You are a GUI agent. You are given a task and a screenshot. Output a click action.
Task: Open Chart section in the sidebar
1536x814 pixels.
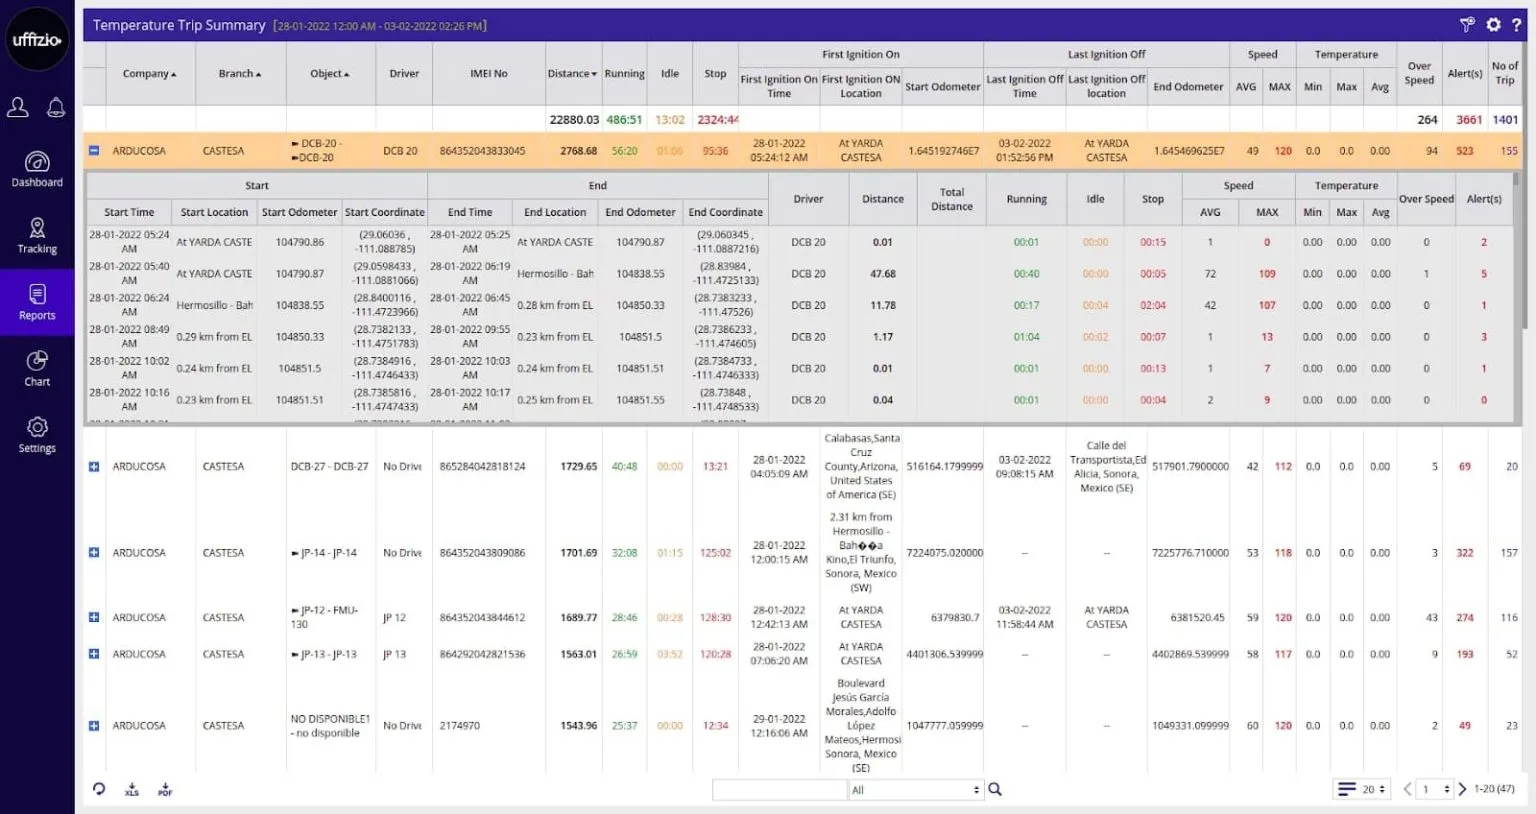tap(37, 368)
